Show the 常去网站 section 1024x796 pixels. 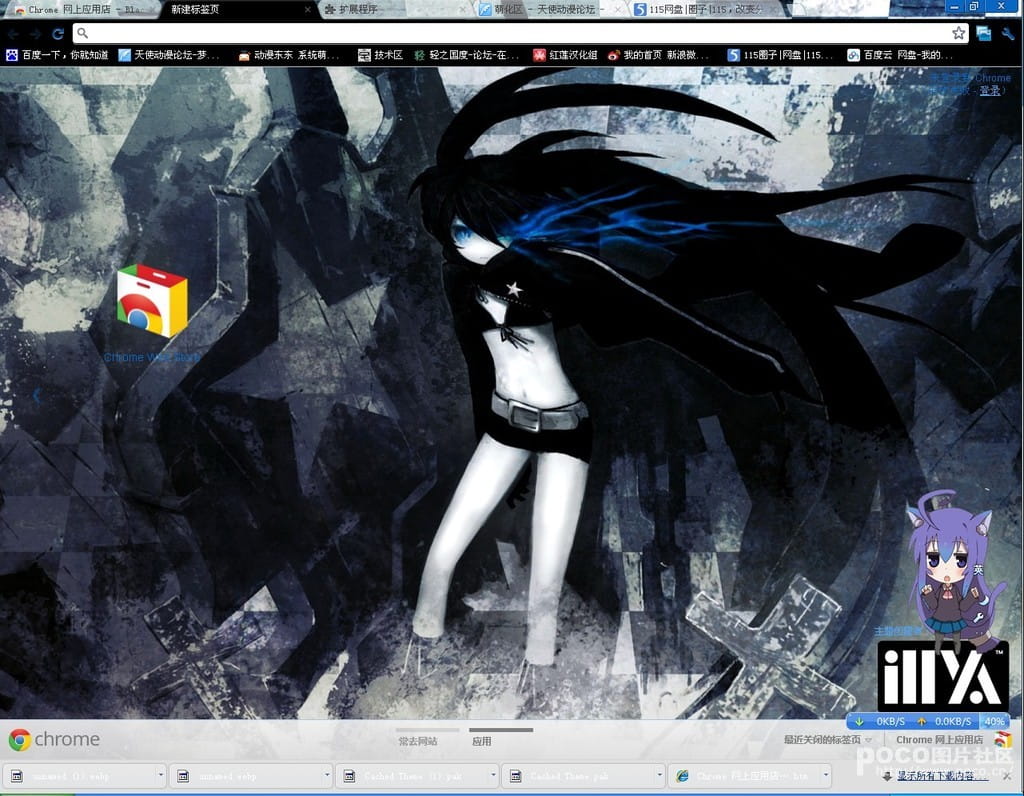(x=418, y=741)
